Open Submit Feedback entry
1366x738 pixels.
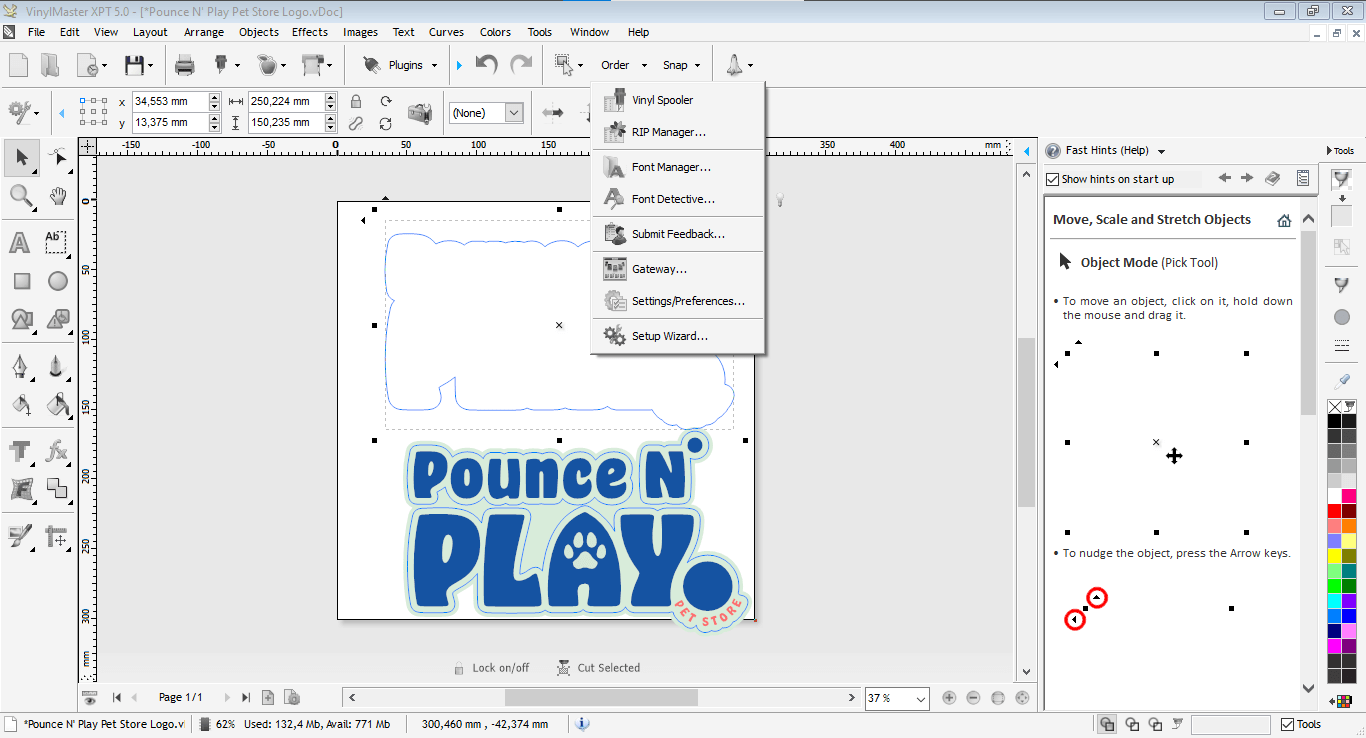[678, 234]
